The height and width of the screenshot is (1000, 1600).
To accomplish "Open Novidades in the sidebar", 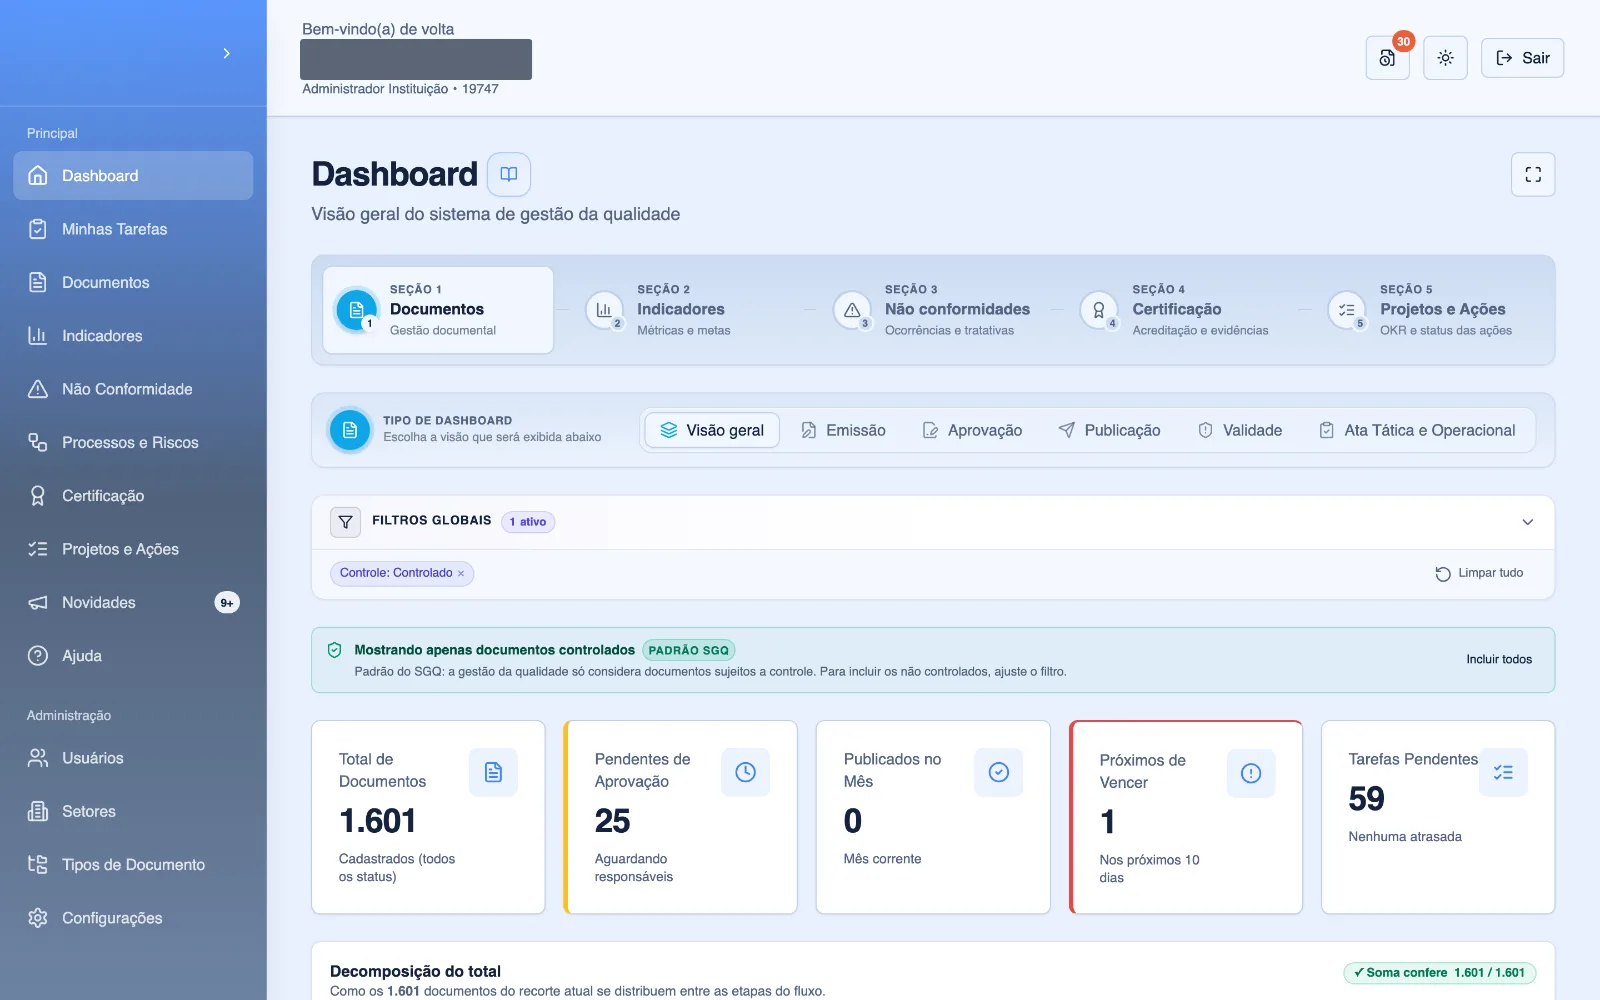I will pos(133,602).
